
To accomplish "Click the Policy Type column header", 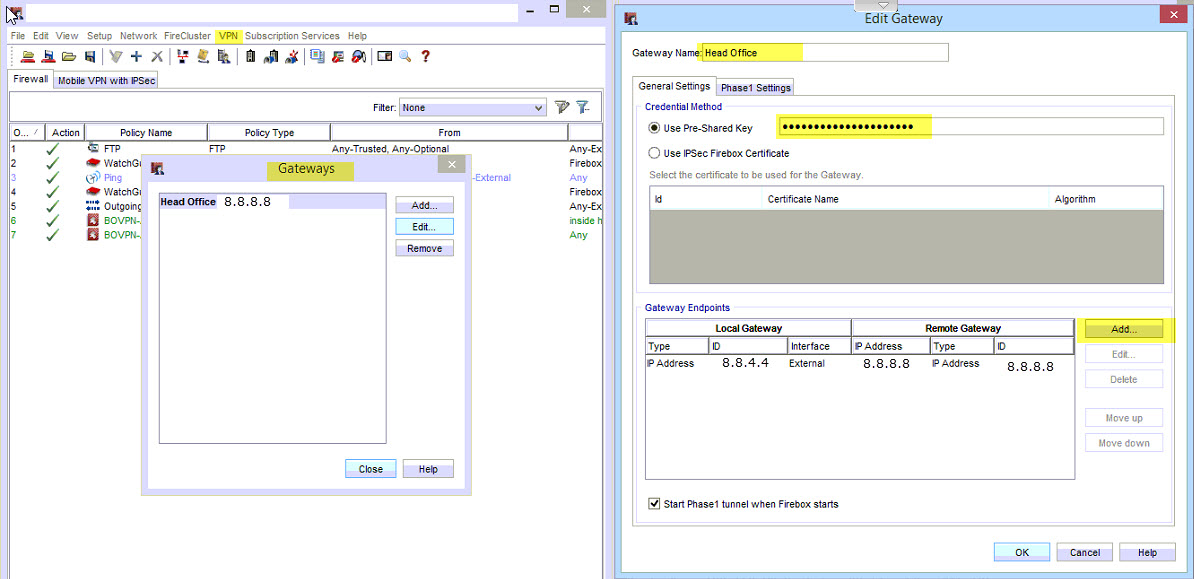I will click(270, 133).
